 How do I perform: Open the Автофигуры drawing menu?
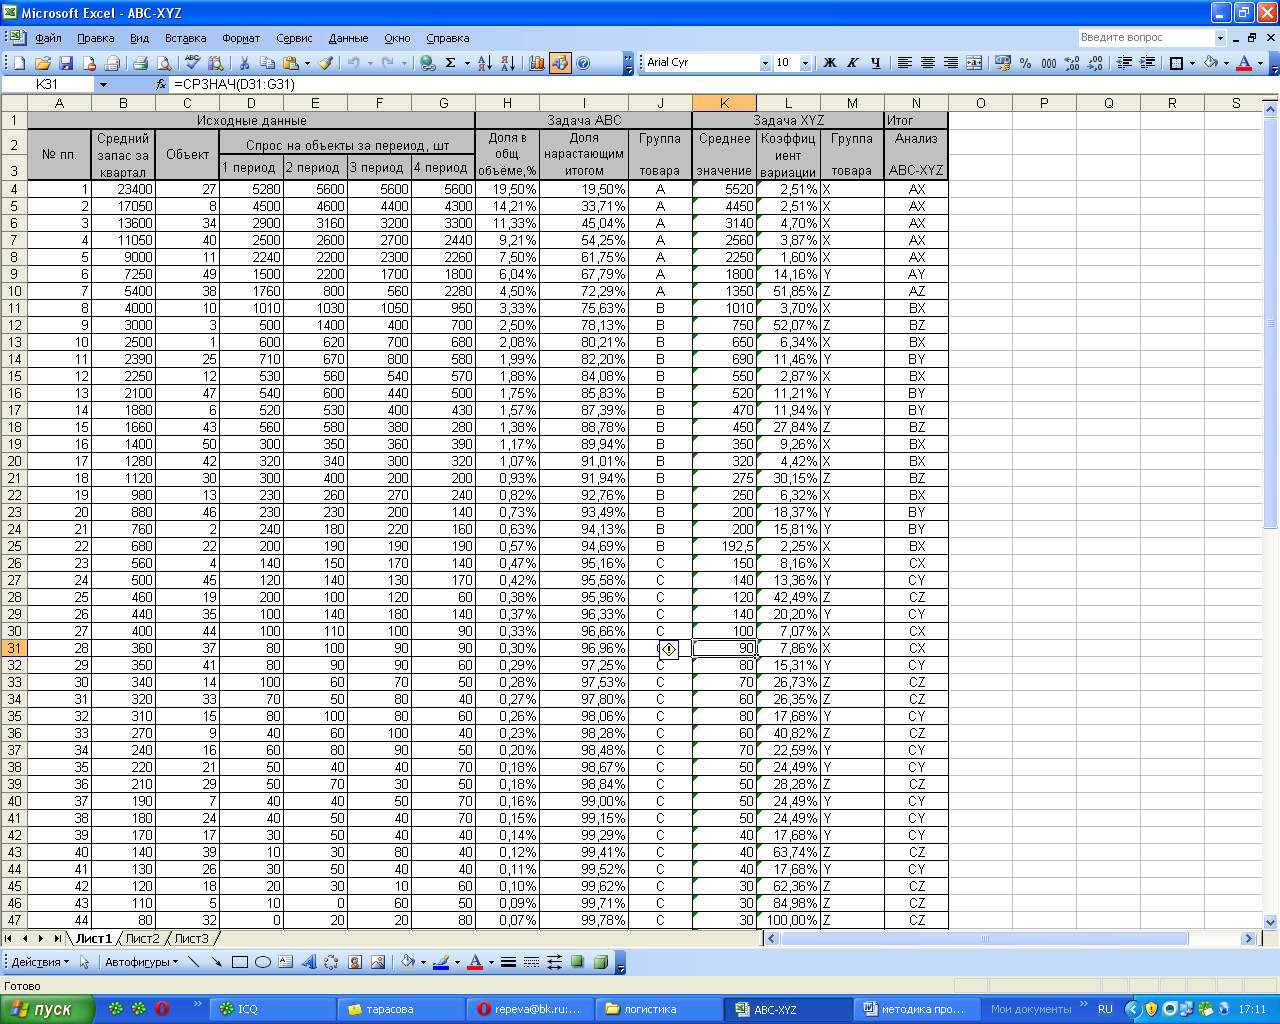tap(141, 962)
